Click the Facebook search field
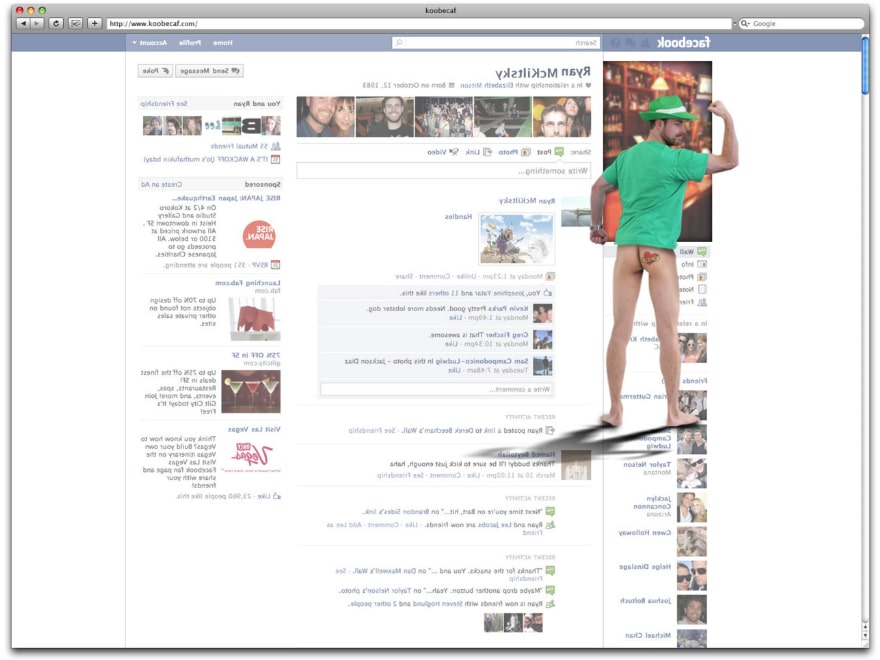The height and width of the screenshot is (660, 880). [x=495, y=43]
